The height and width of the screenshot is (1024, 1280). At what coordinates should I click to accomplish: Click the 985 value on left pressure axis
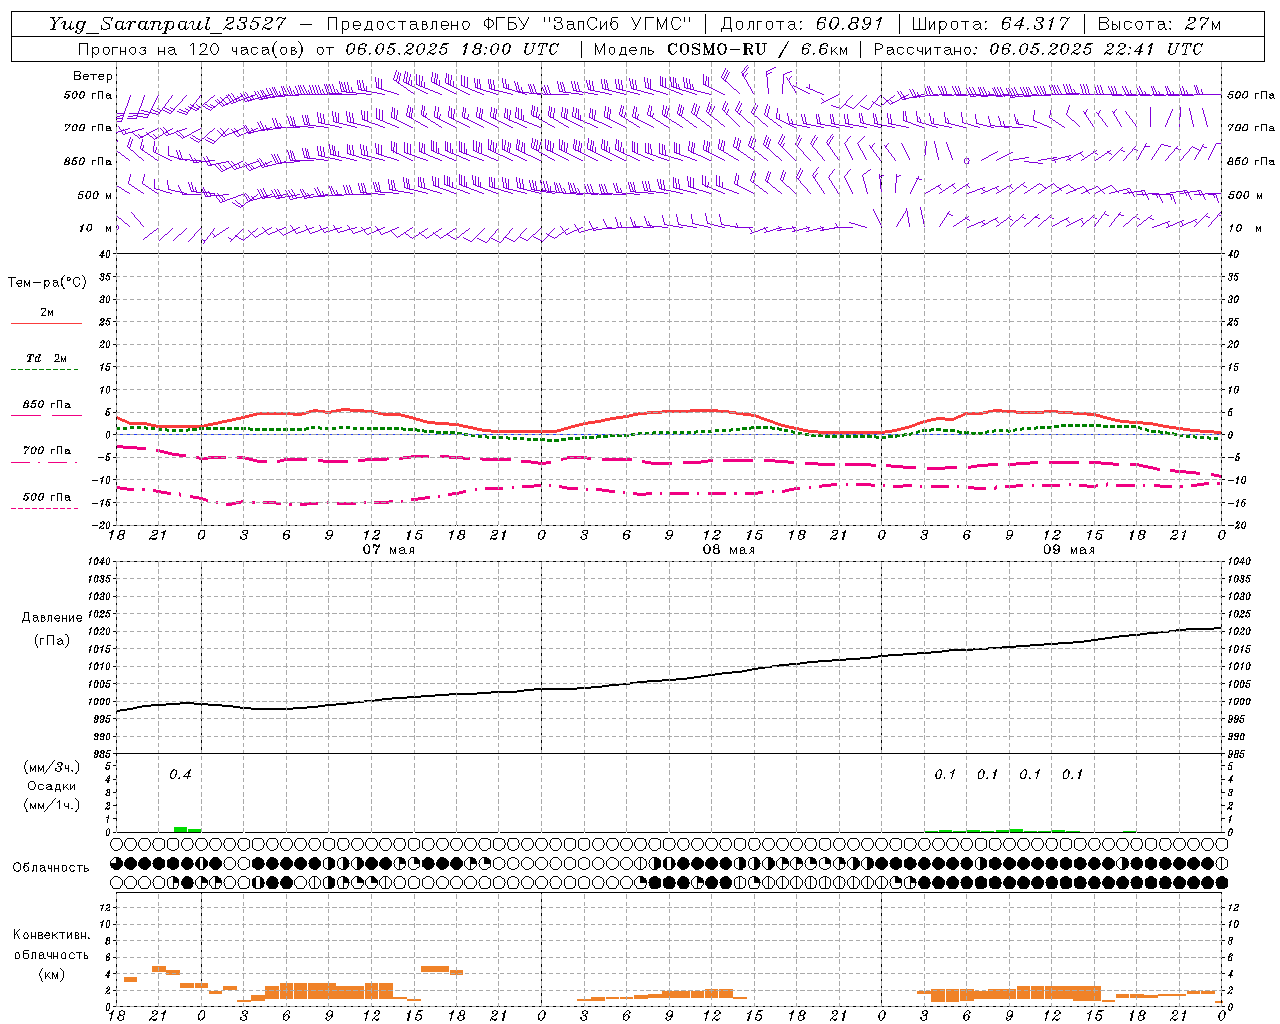pyautogui.click(x=102, y=754)
